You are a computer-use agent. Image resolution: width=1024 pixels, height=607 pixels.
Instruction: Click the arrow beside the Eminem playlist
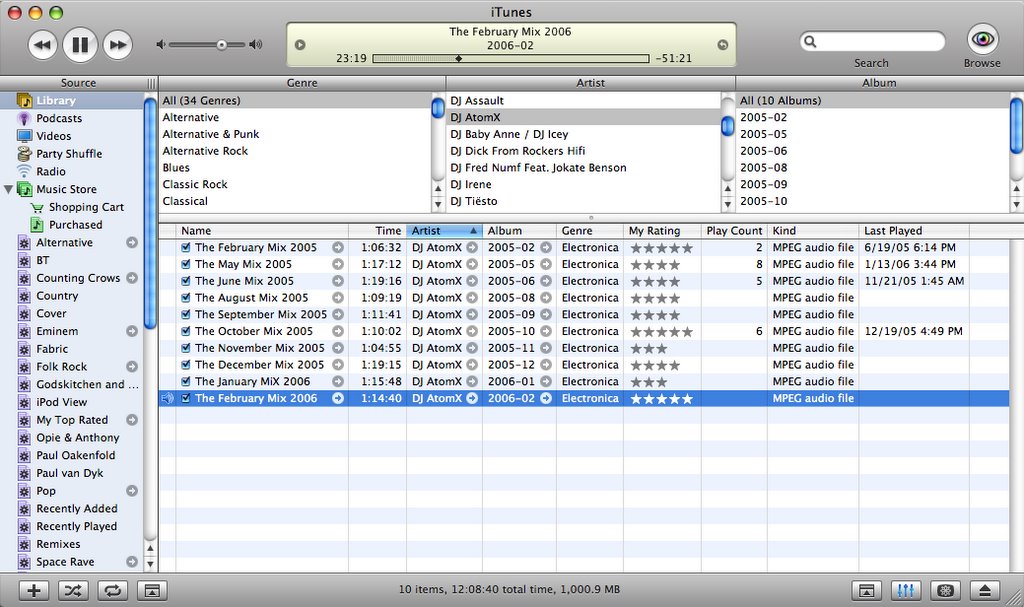132,331
